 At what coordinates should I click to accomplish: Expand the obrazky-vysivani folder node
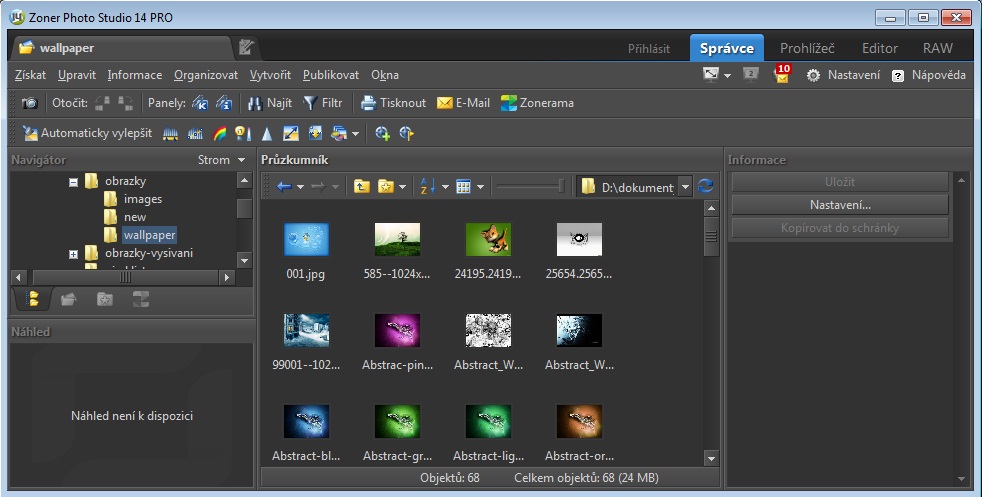73,254
